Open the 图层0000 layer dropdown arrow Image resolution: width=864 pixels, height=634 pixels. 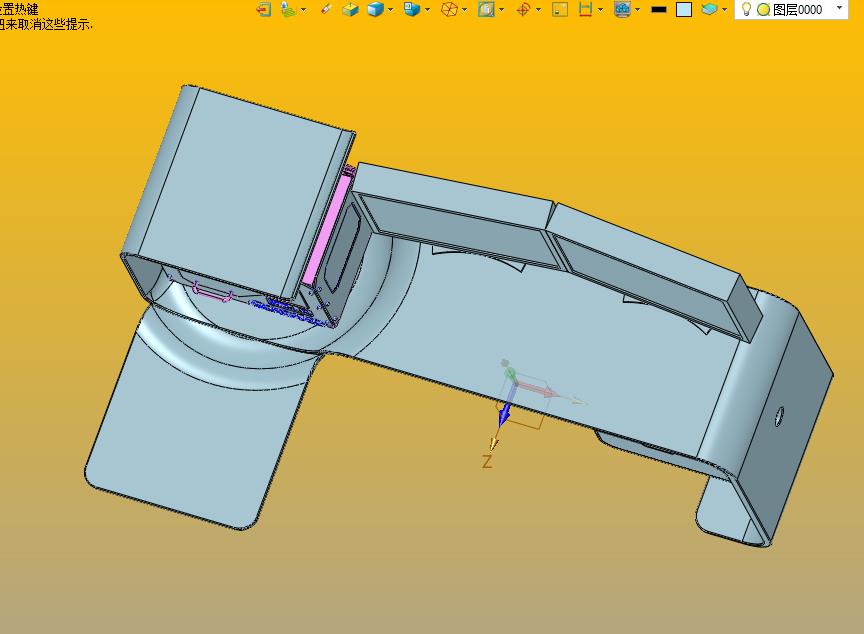[839, 8]
